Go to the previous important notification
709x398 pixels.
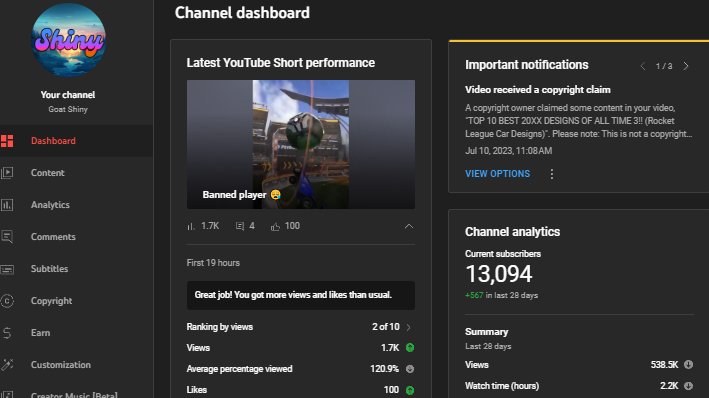[x=643, y=66]
